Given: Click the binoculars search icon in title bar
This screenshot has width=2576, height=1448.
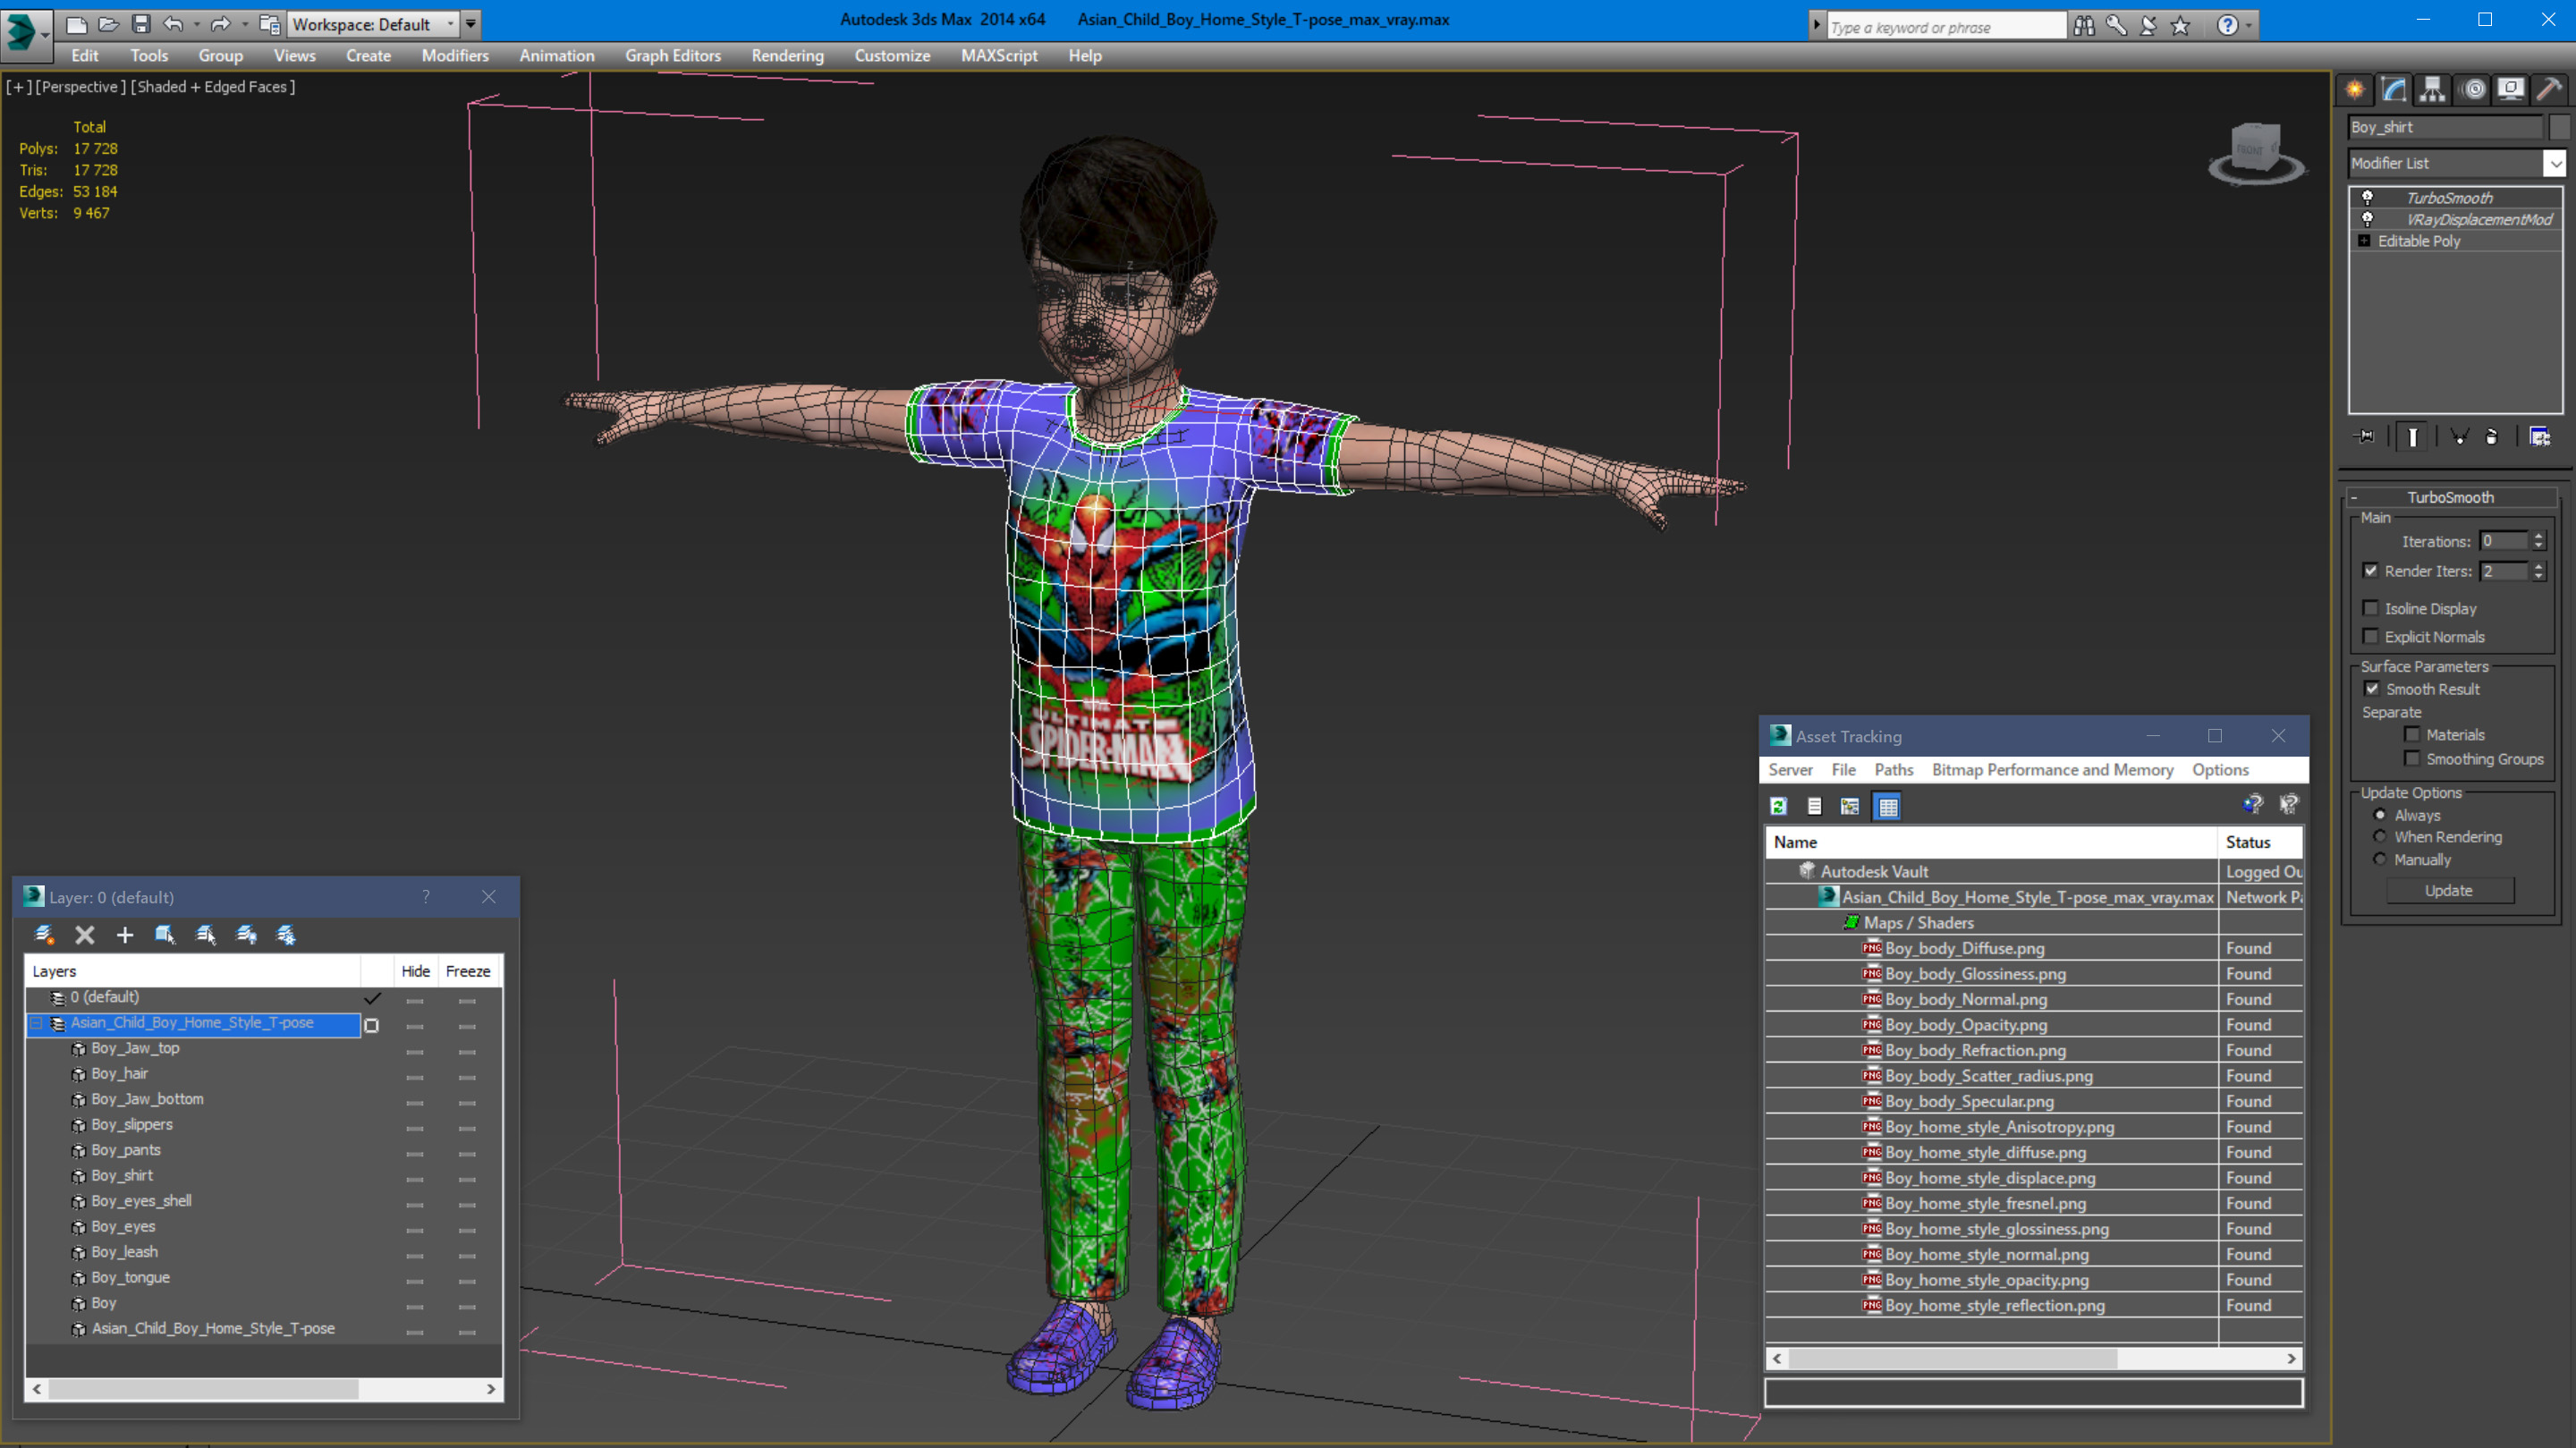Looking at the screenshot, I should tap(2084, 25).
